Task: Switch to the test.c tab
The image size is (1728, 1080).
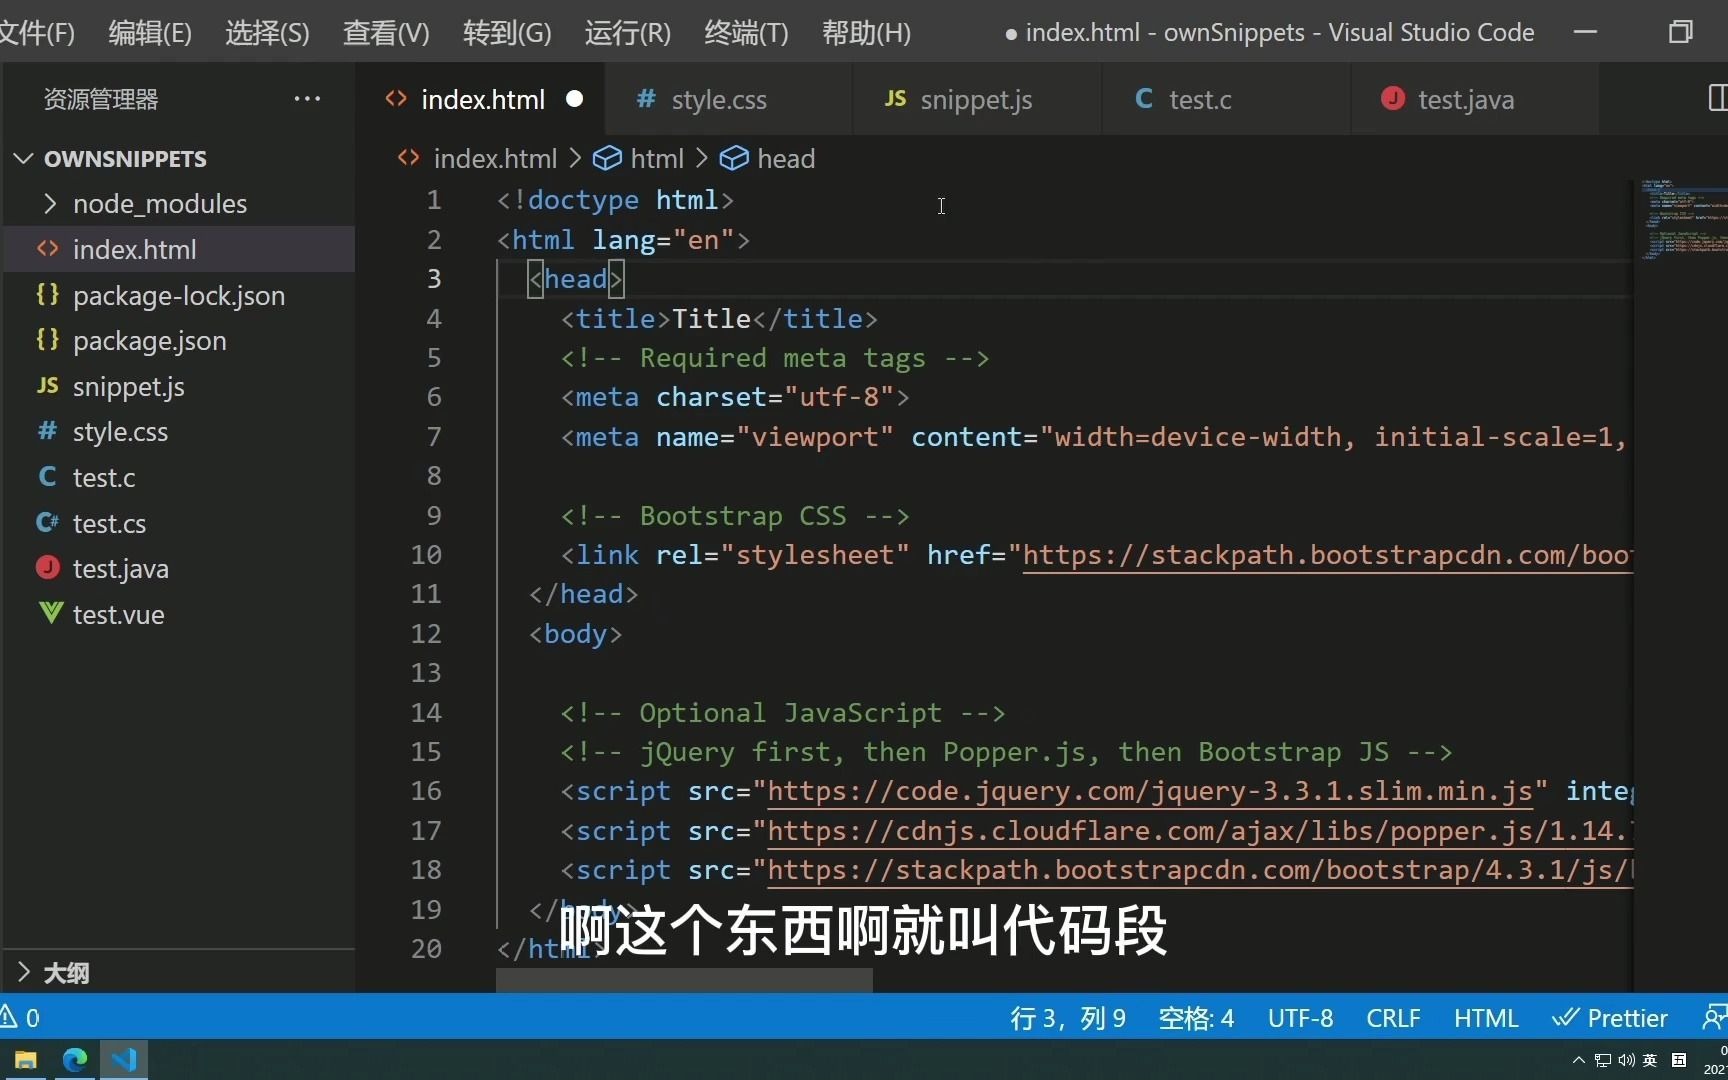Action: click(1226, 99)
